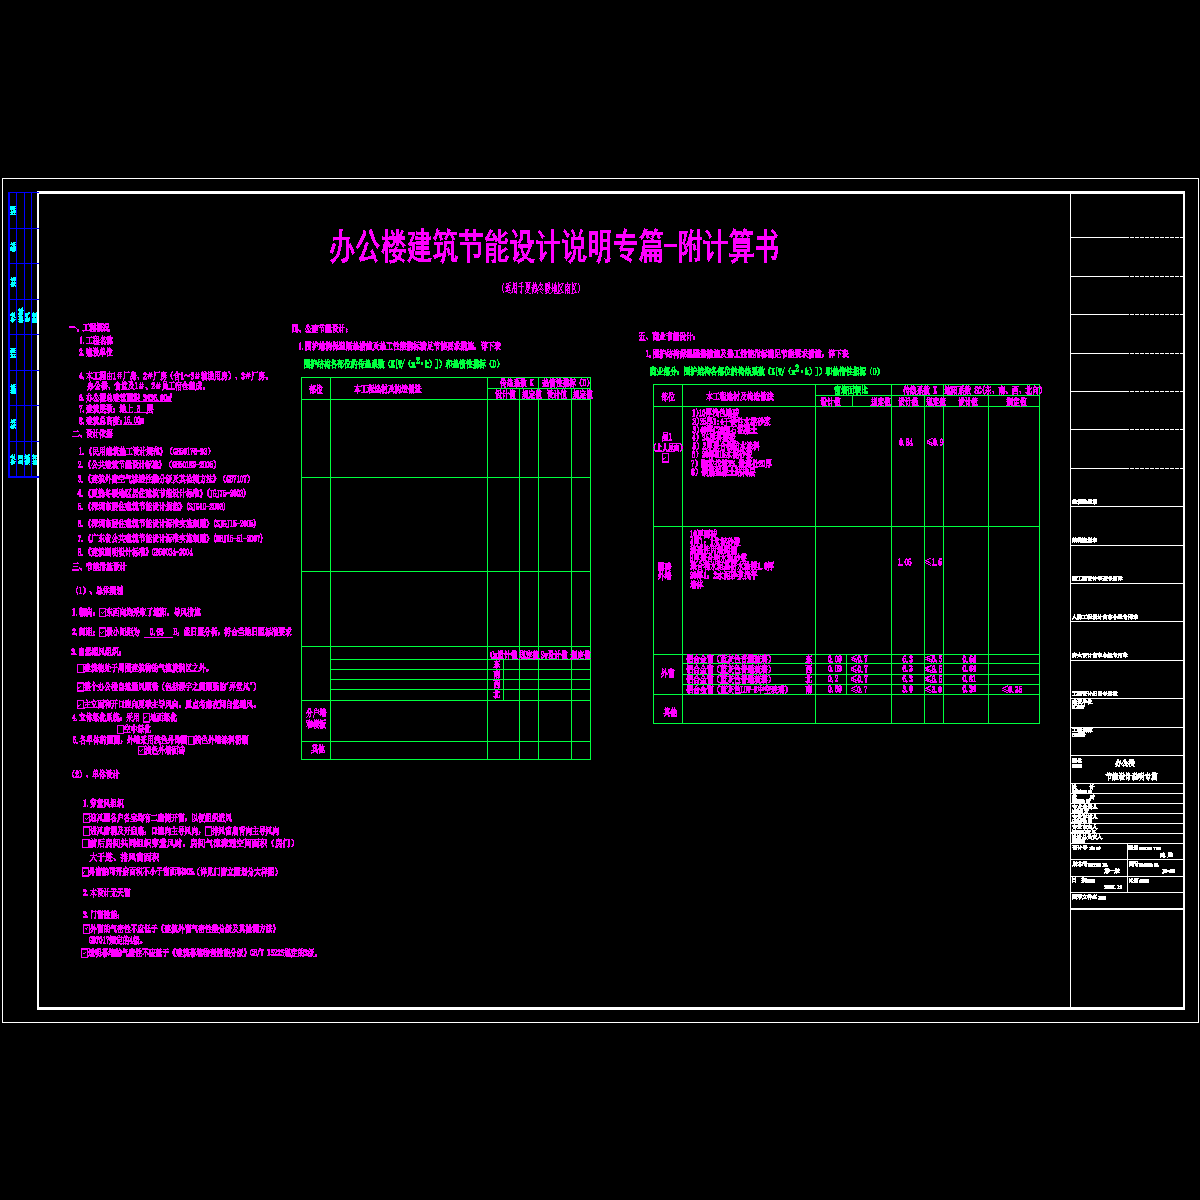Click section heading 三、节能措施设计
The image size is (1200, 1200).
(x=99, y=566)
